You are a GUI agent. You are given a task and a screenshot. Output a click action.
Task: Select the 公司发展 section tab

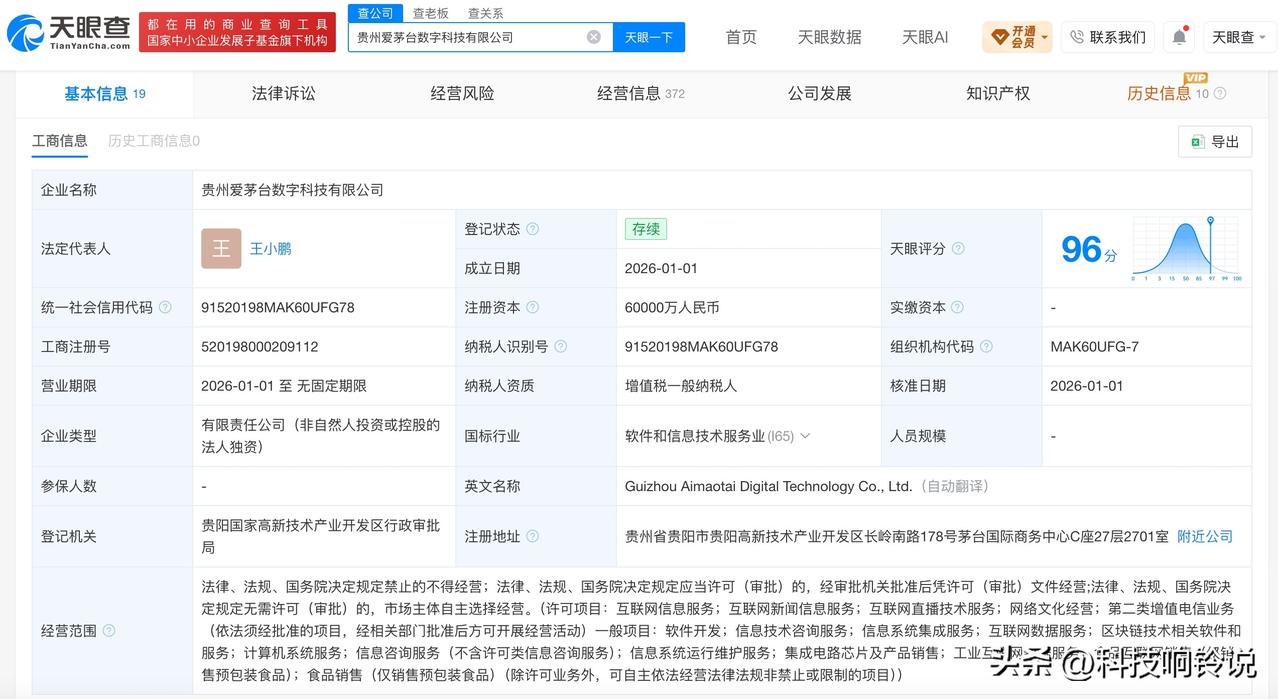point(820,93)
